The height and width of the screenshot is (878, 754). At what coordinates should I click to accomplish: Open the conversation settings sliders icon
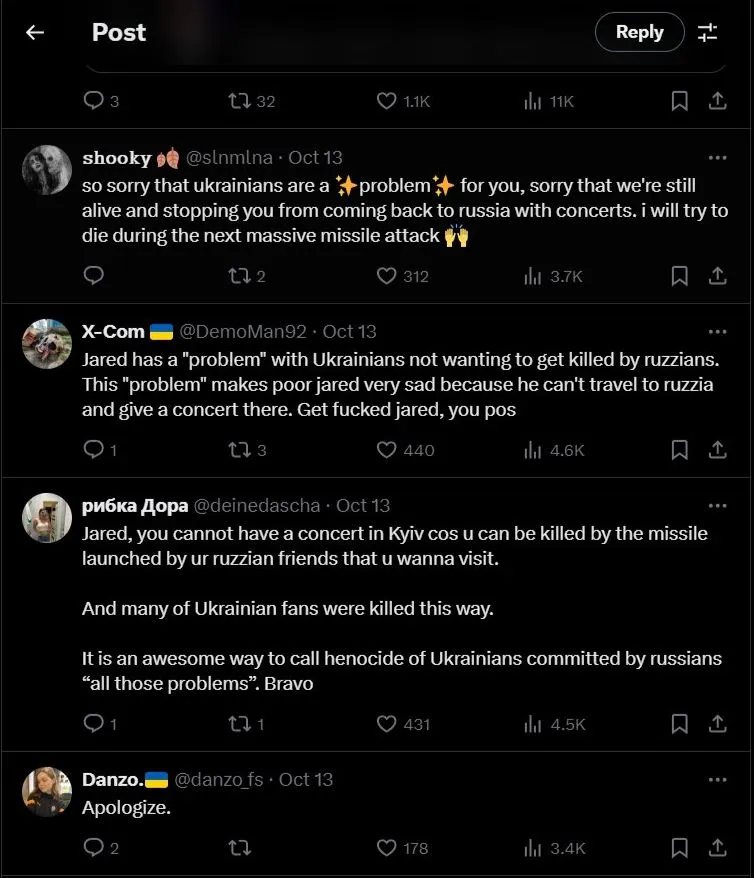[x=708, y=32]
